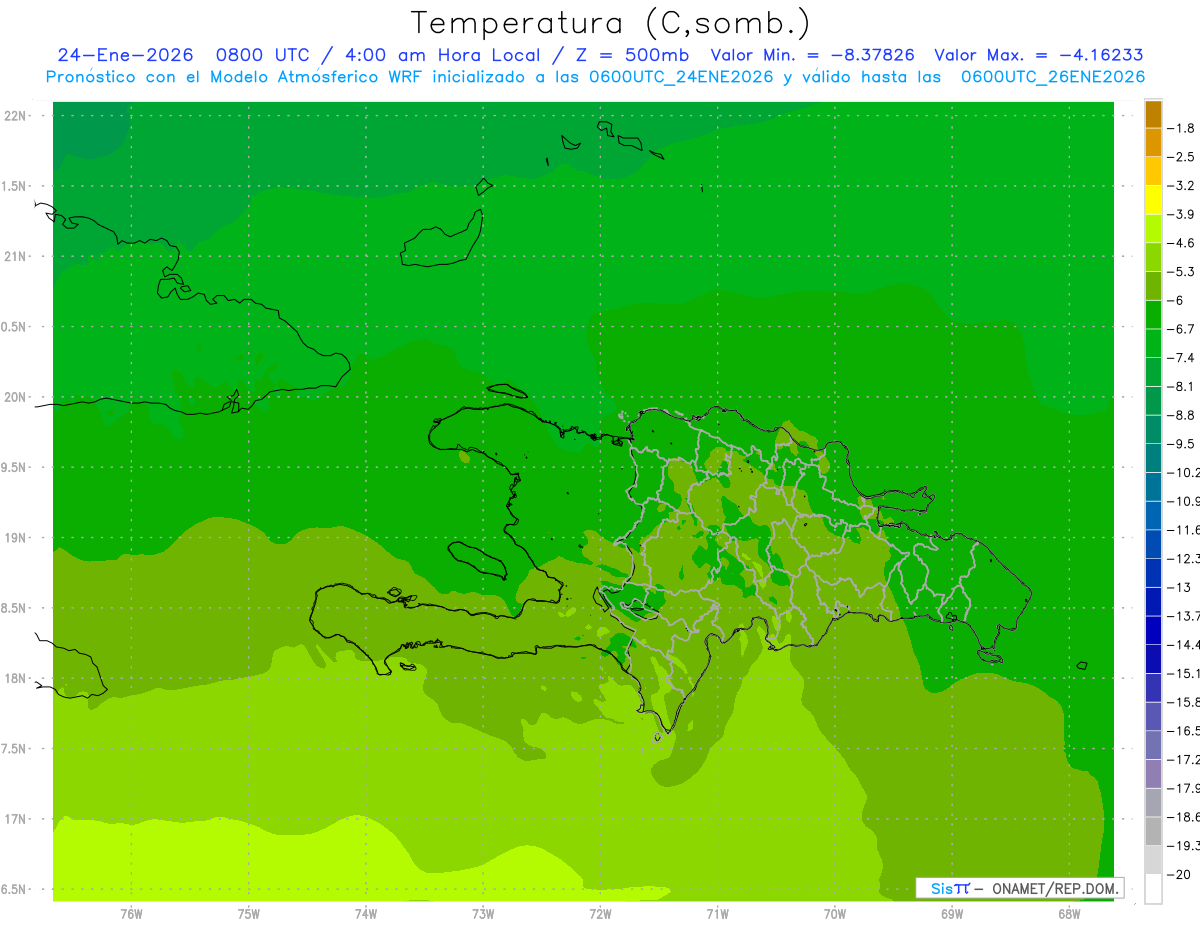Click the 22N latitude label
1200x927 pixels.
pos(15,116)
